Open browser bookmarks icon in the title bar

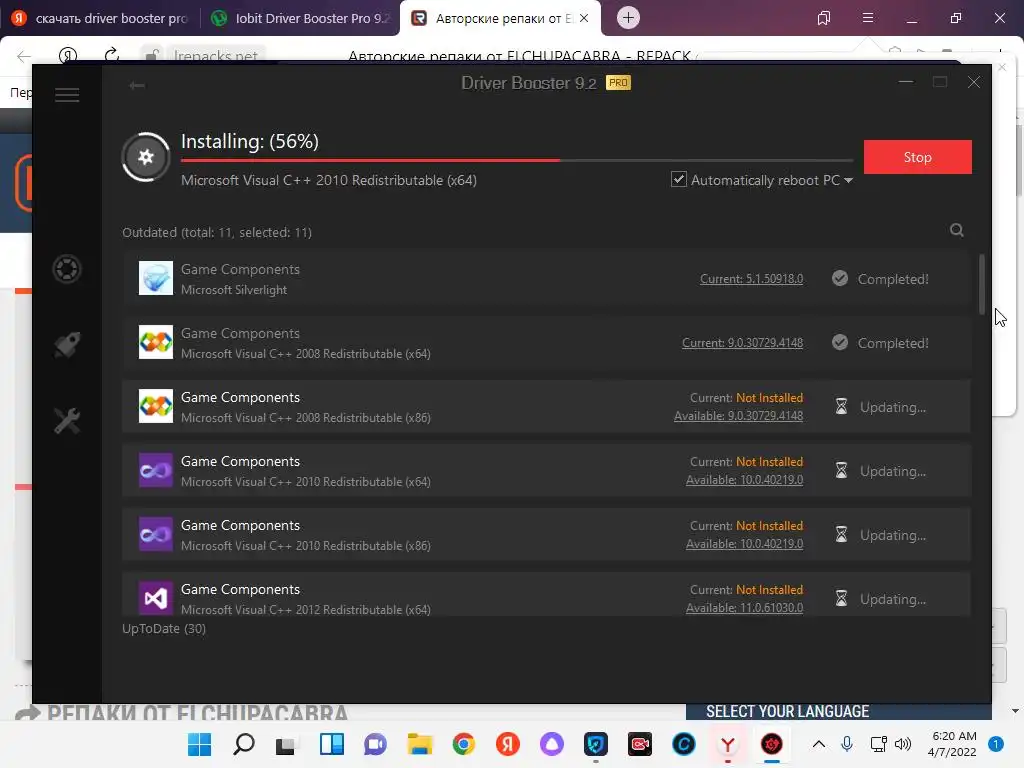click(x=824, y=18)
